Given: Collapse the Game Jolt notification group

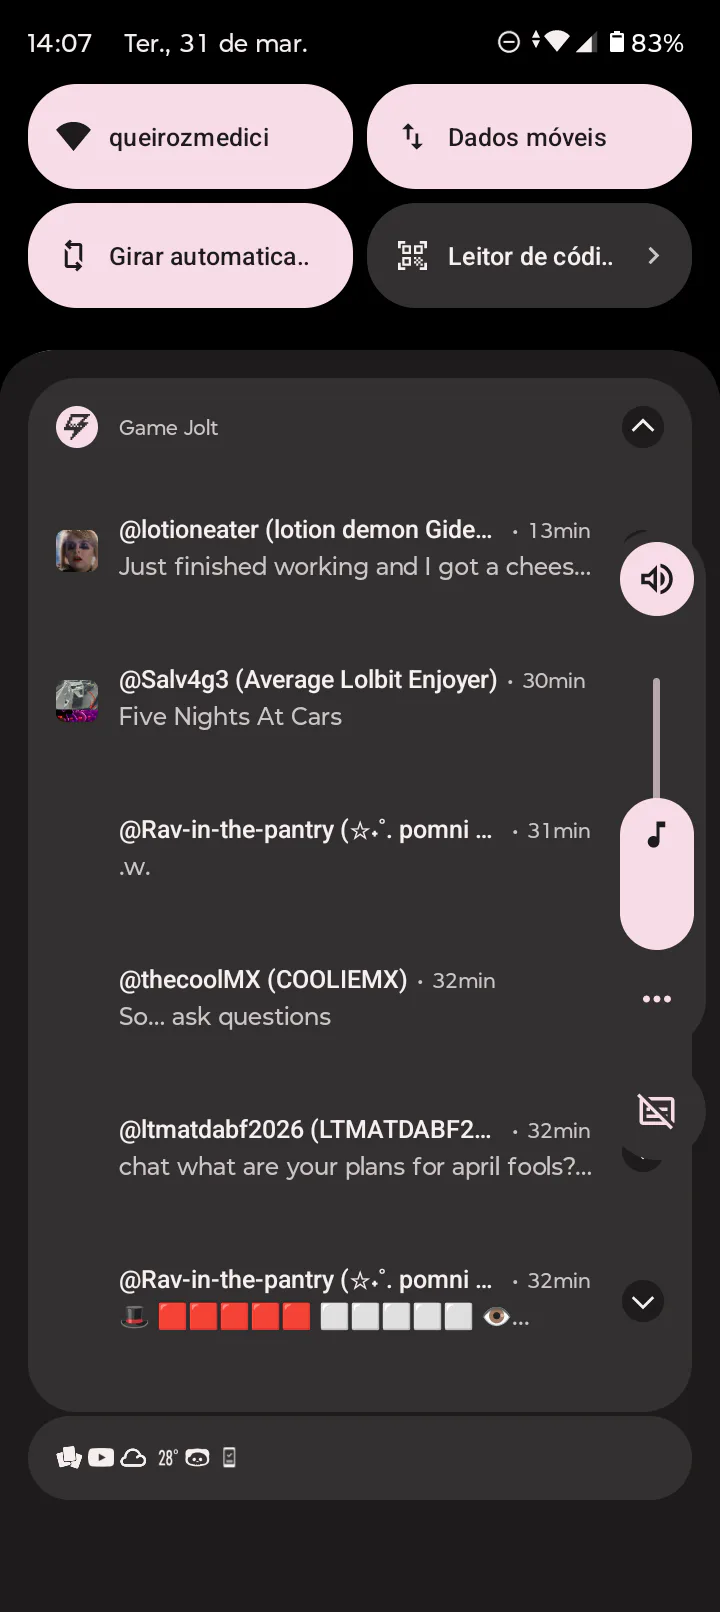Looking at the screenshot, I should [x=642, y=427].
